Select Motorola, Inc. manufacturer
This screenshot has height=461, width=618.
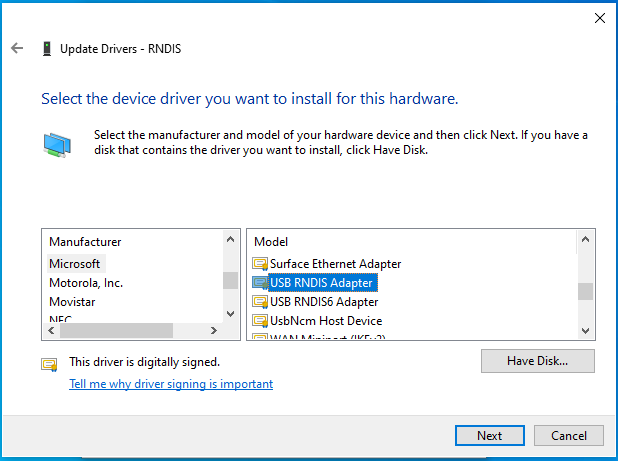point(86,283)
